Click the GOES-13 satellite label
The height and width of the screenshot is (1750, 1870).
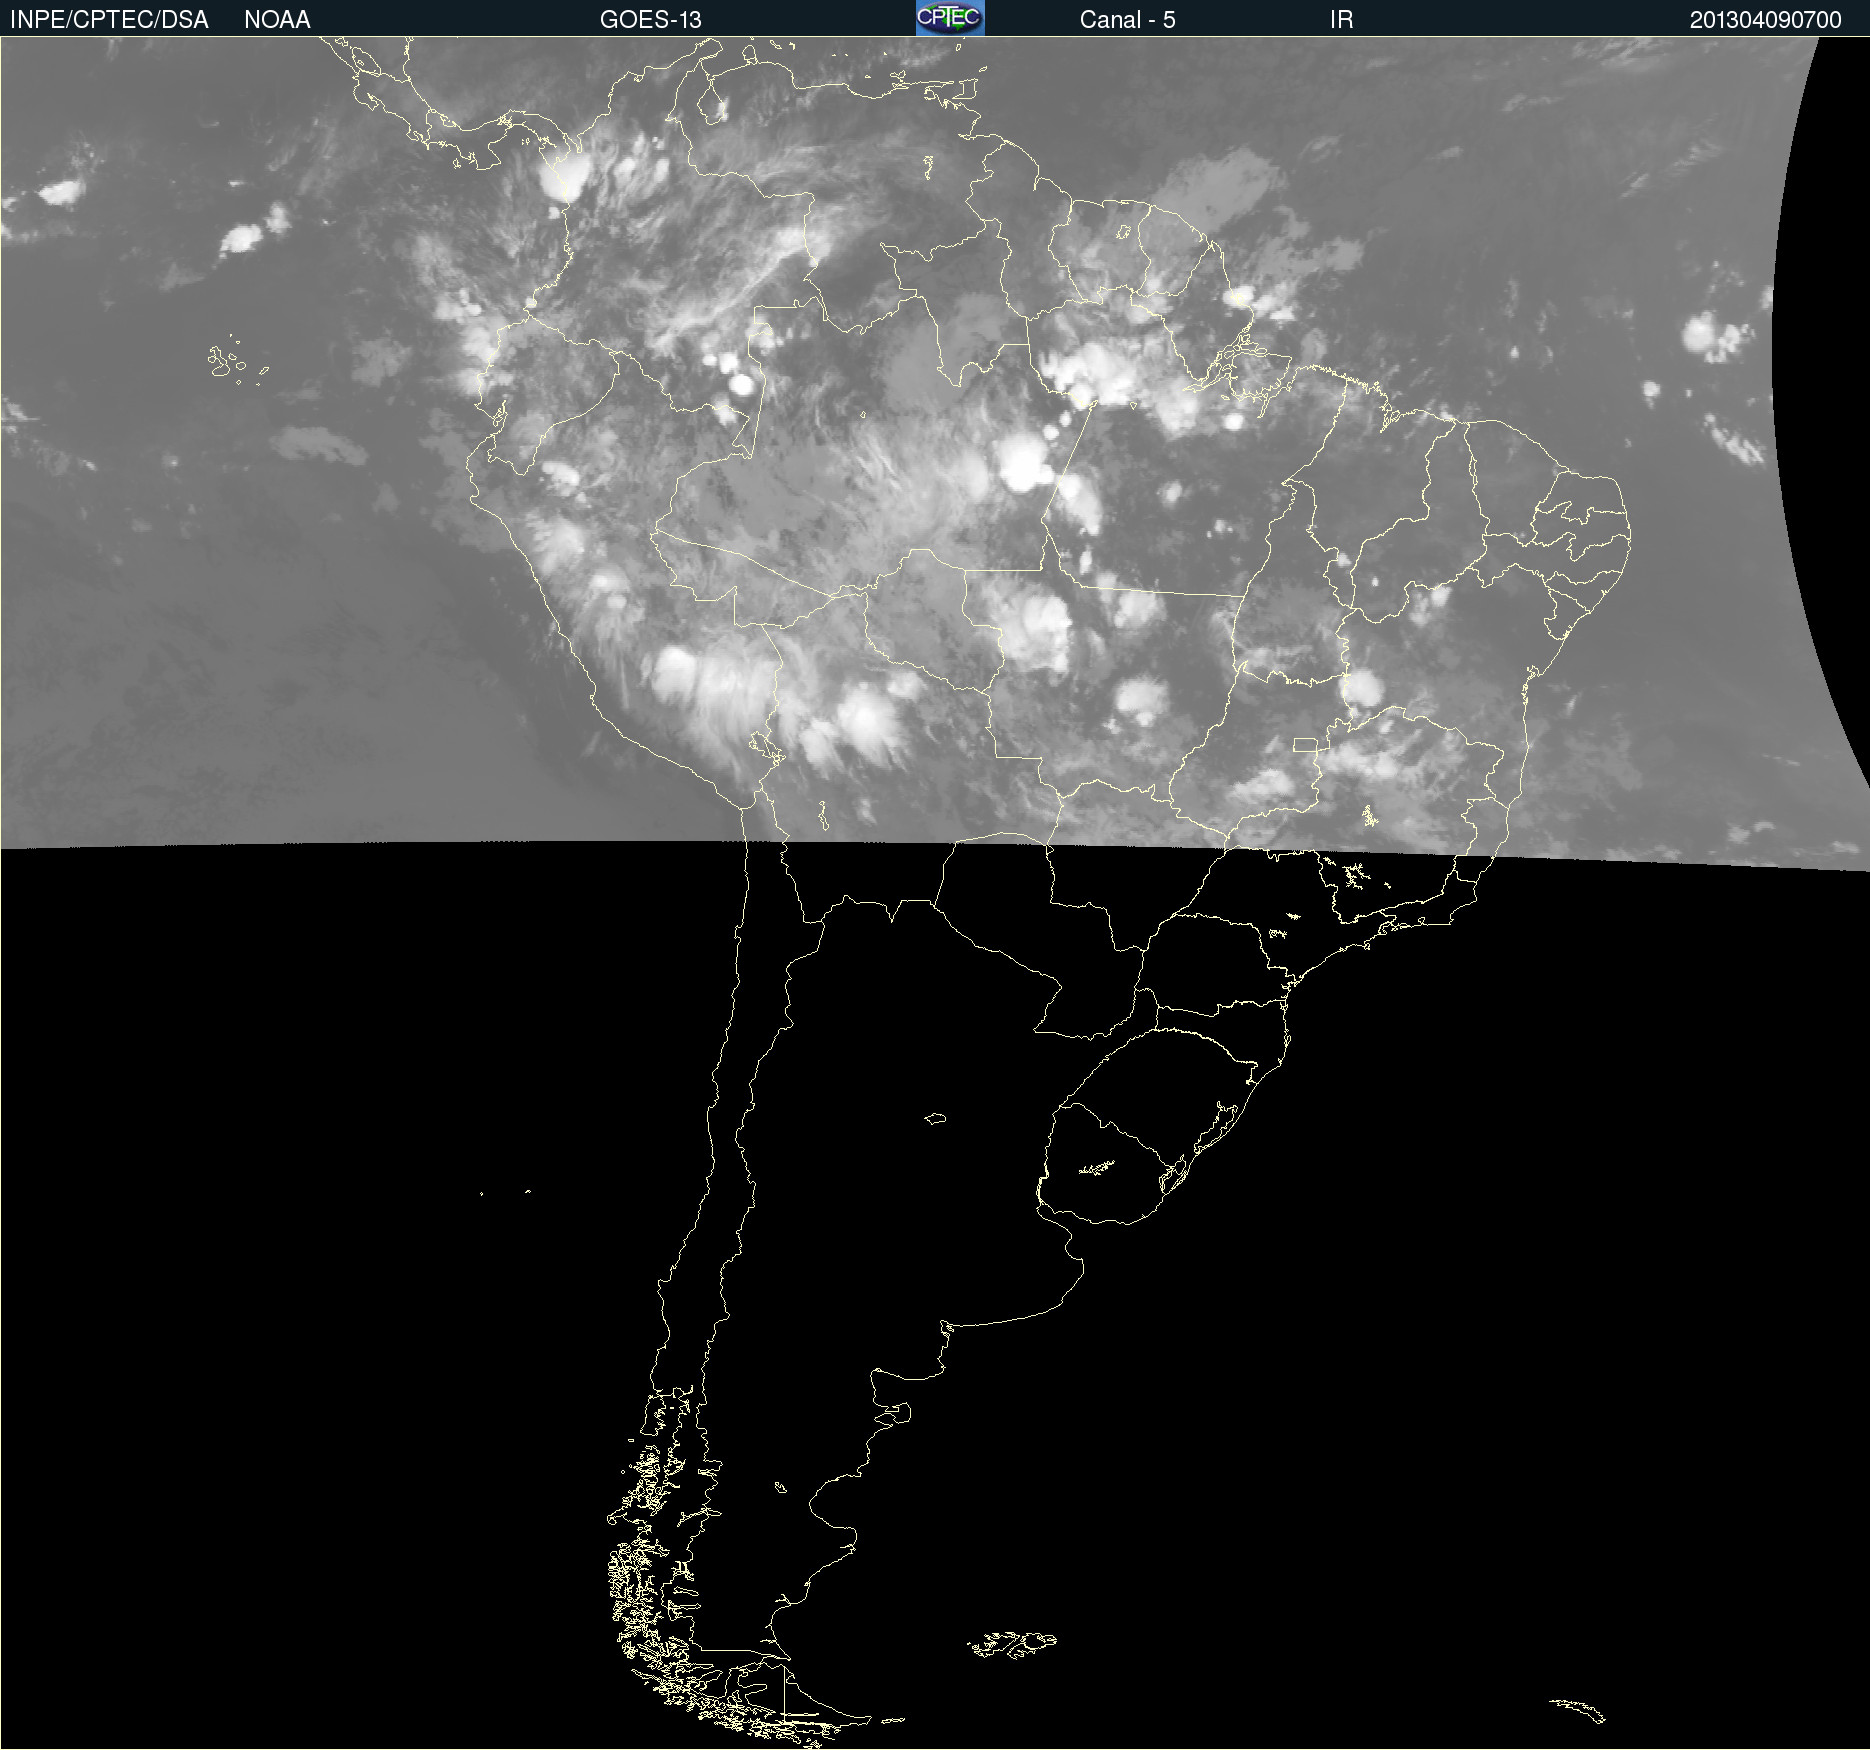(651, 20)
